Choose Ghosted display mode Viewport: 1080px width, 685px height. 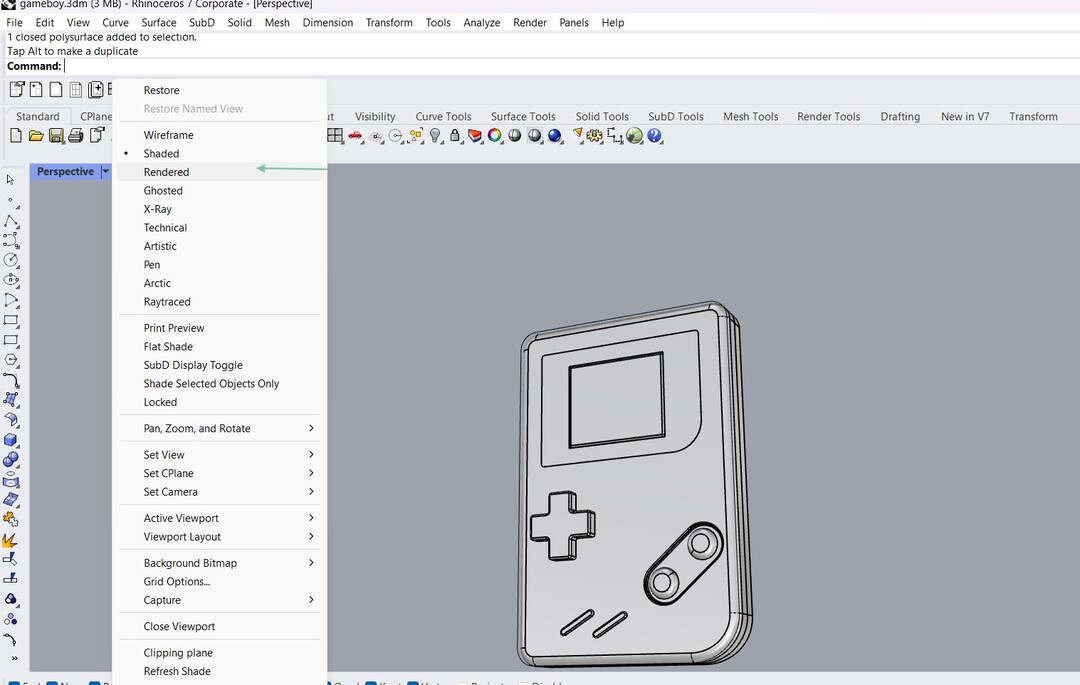(x=163, y=191)
